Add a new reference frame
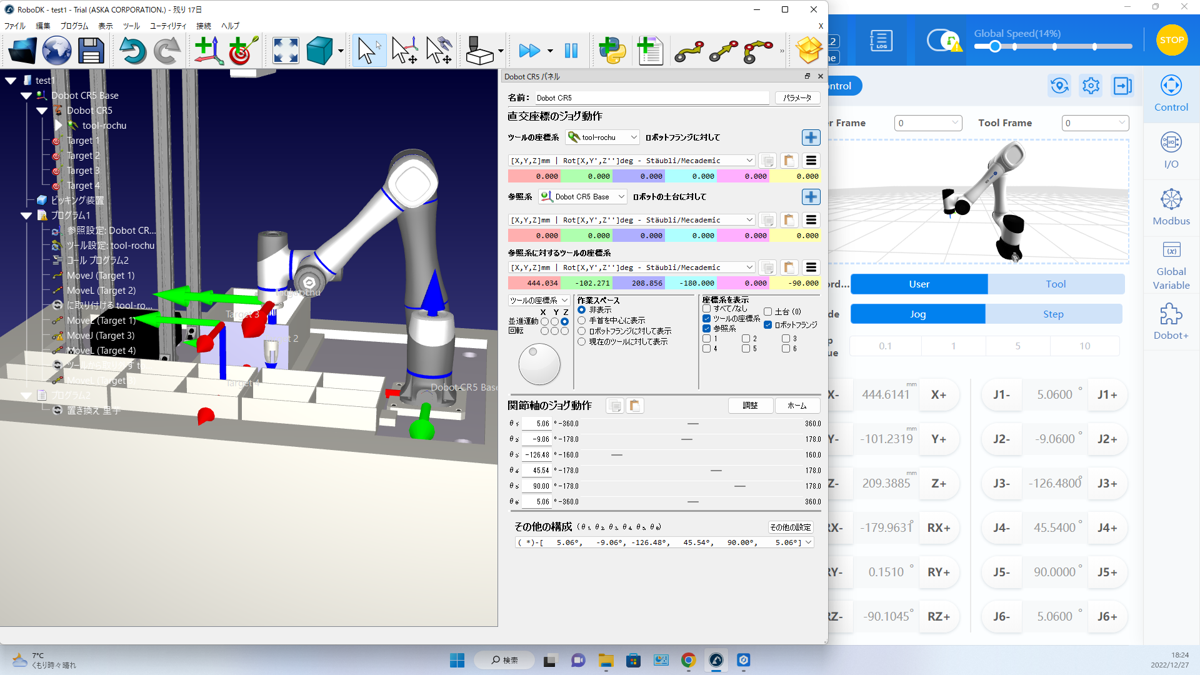The width and height of the screenshot is (1200, 675). [207, 50]
